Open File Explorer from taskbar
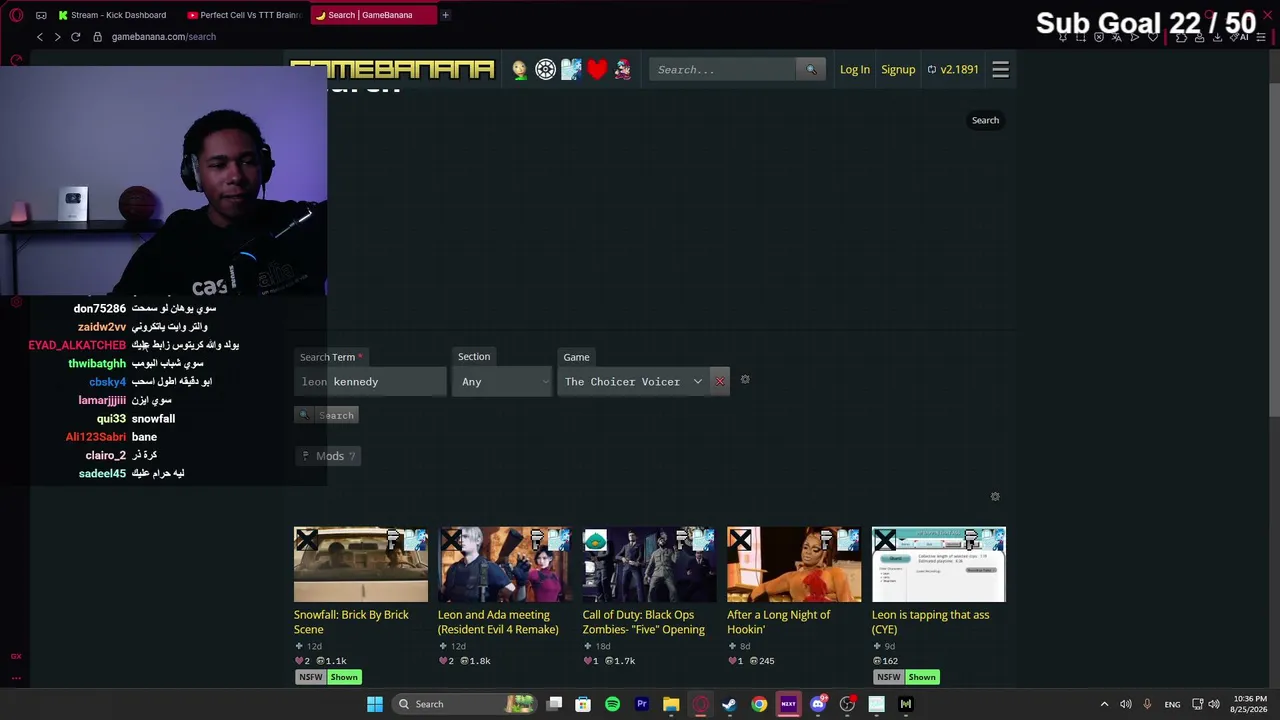 [x=671, y=704]
